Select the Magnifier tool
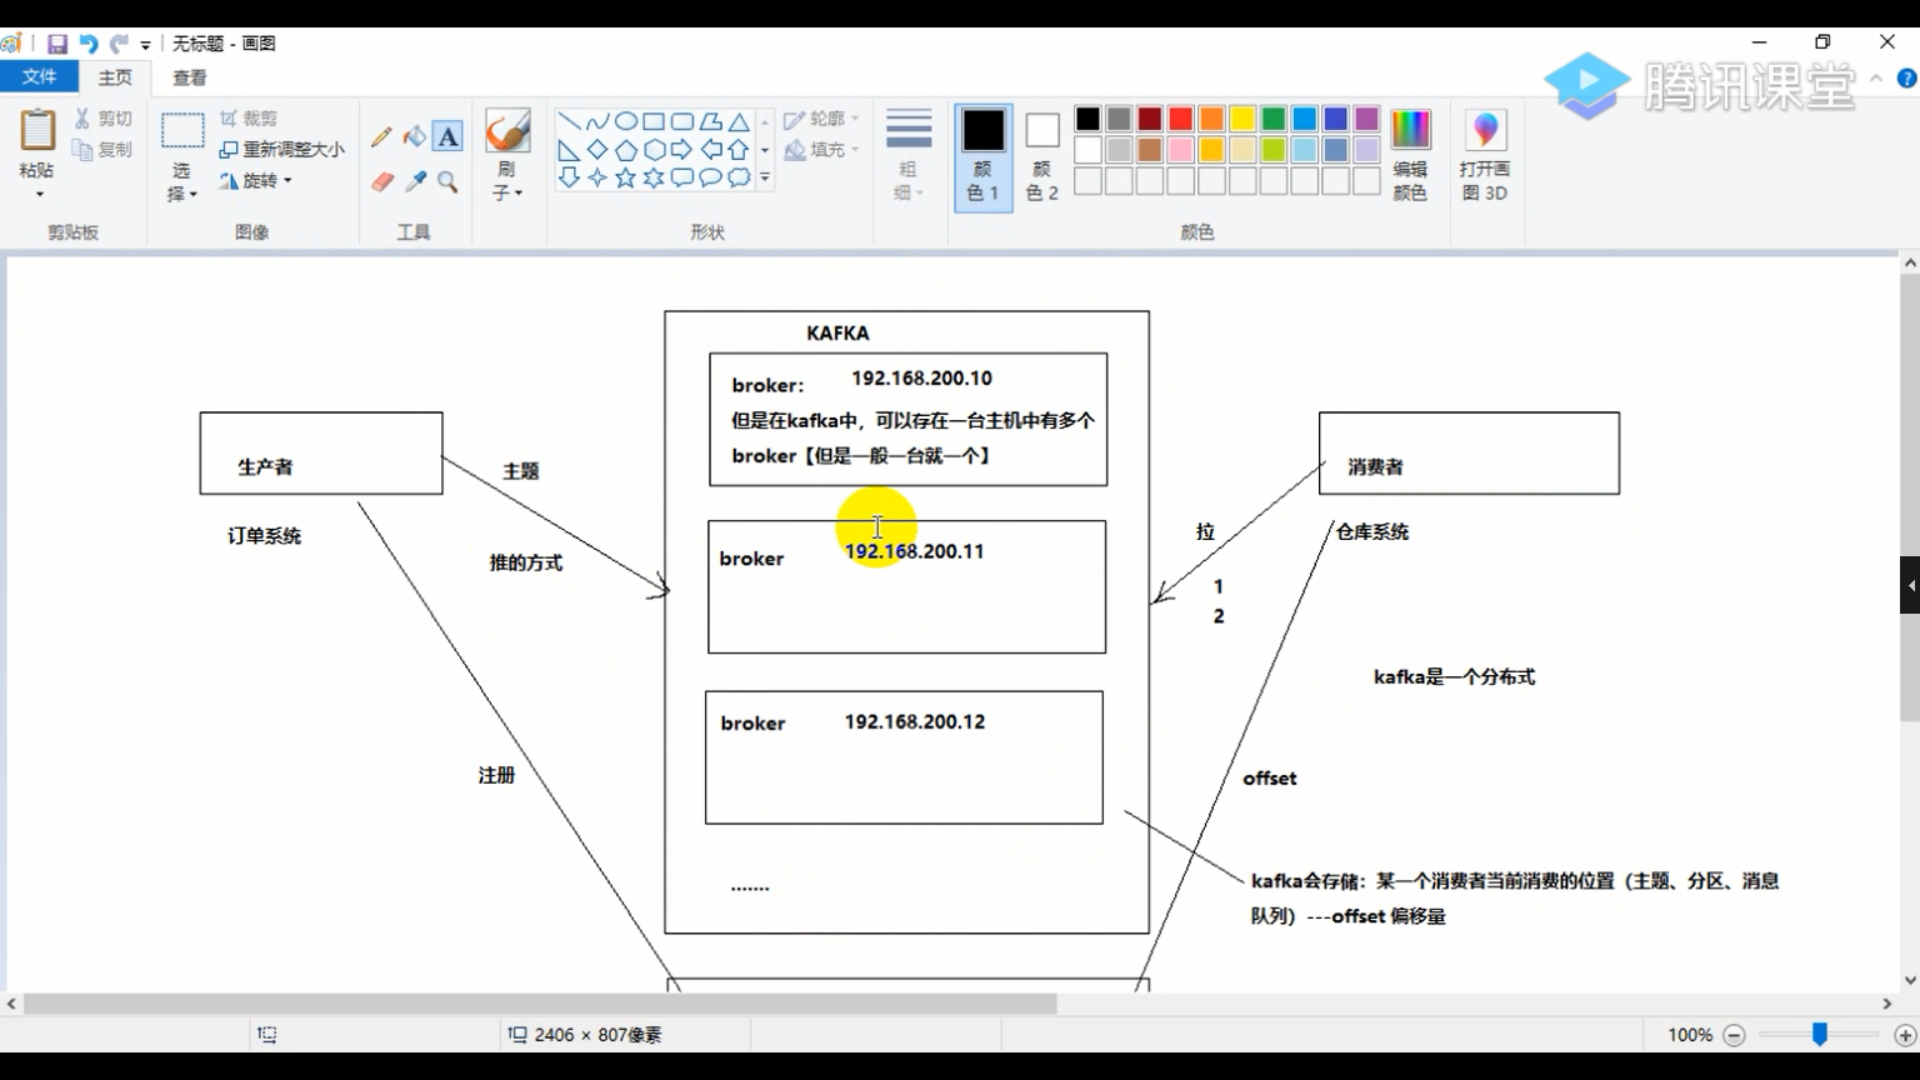This screenshot has width=1920, height=1080. 448,182
